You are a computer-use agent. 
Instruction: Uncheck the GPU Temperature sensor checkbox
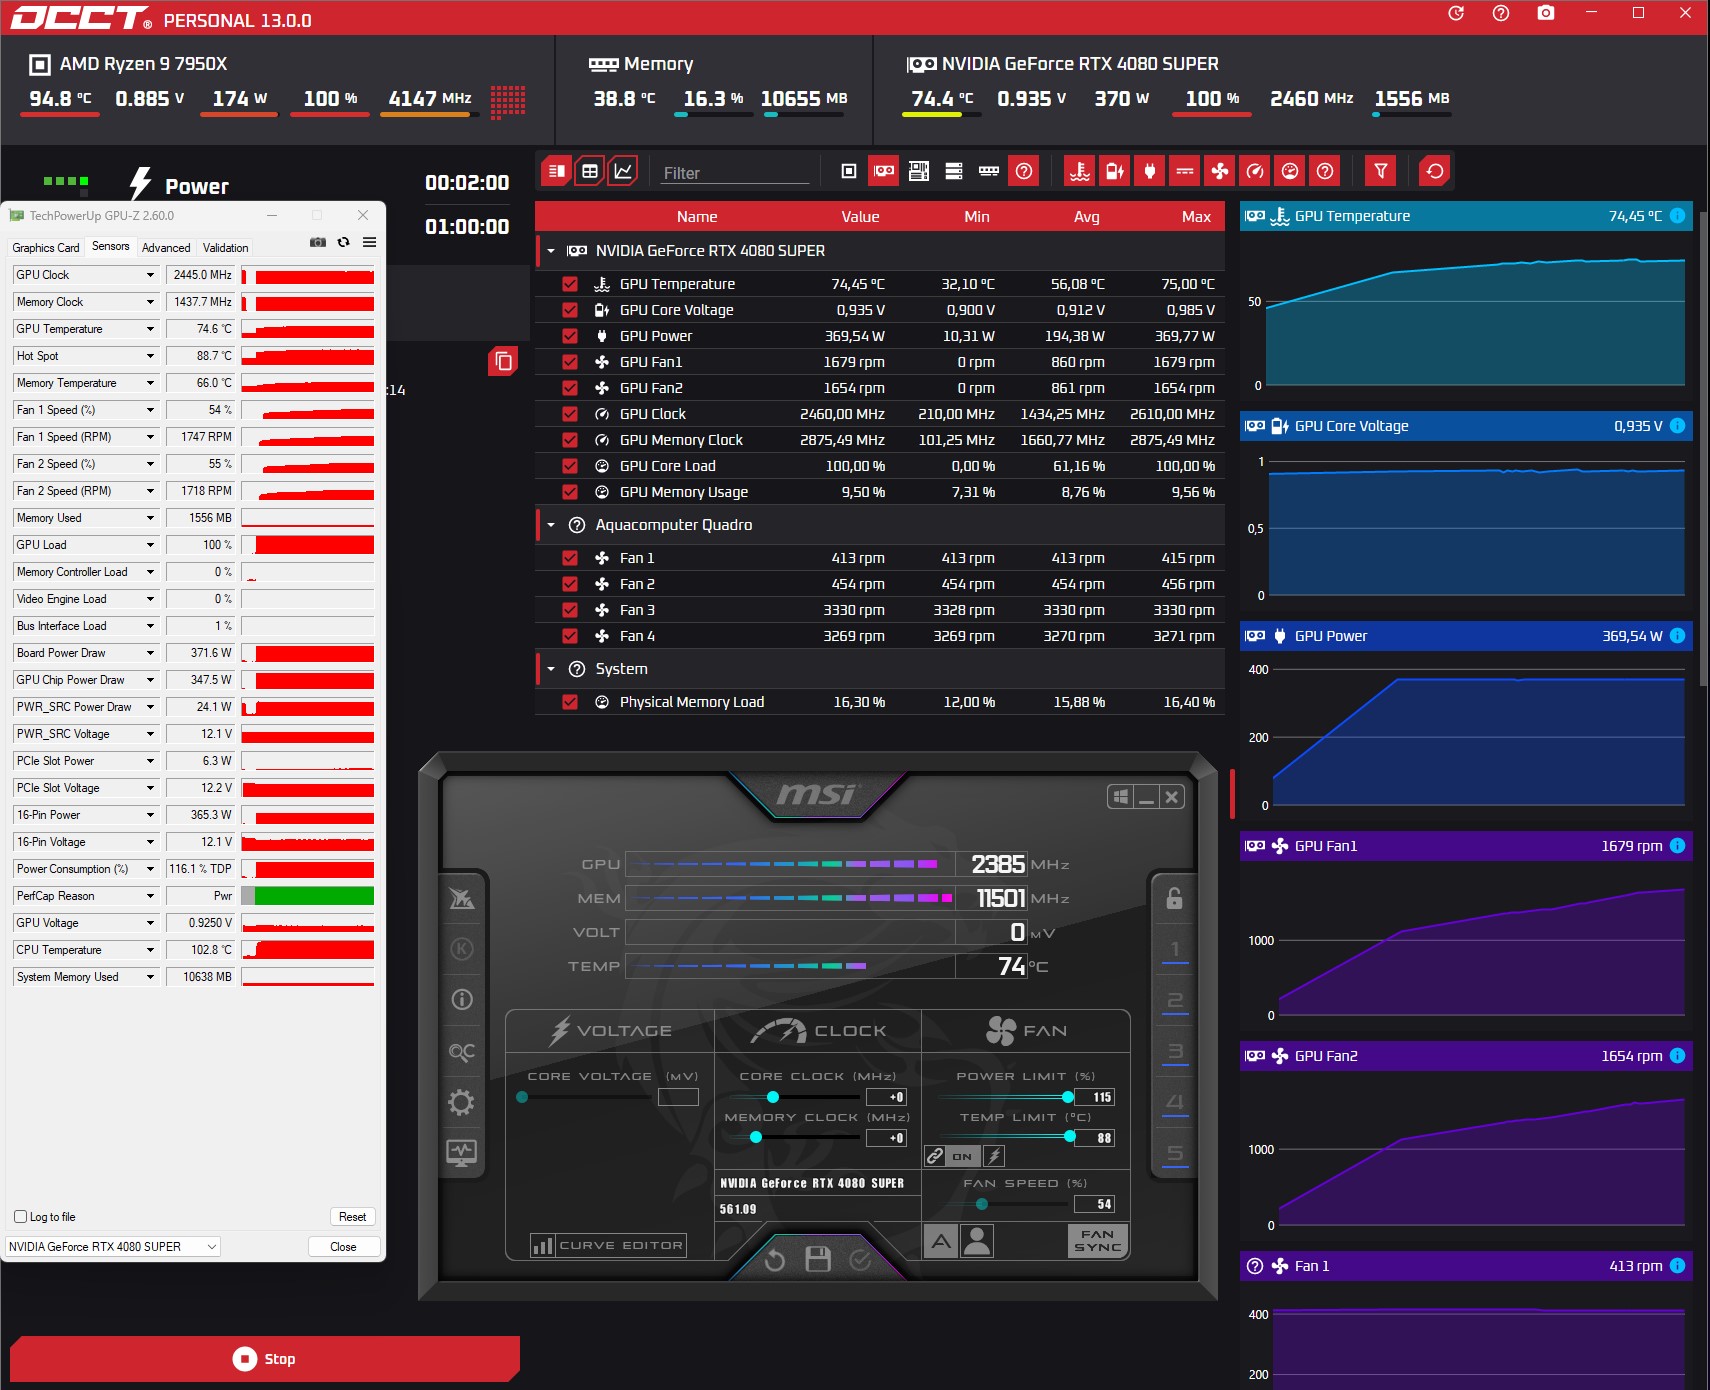point(570,284)
